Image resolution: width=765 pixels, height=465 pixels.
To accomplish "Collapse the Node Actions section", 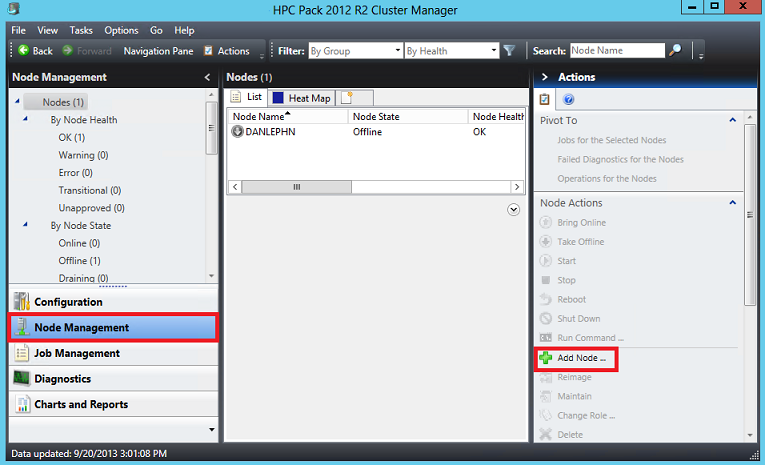I will coord(732,202).
